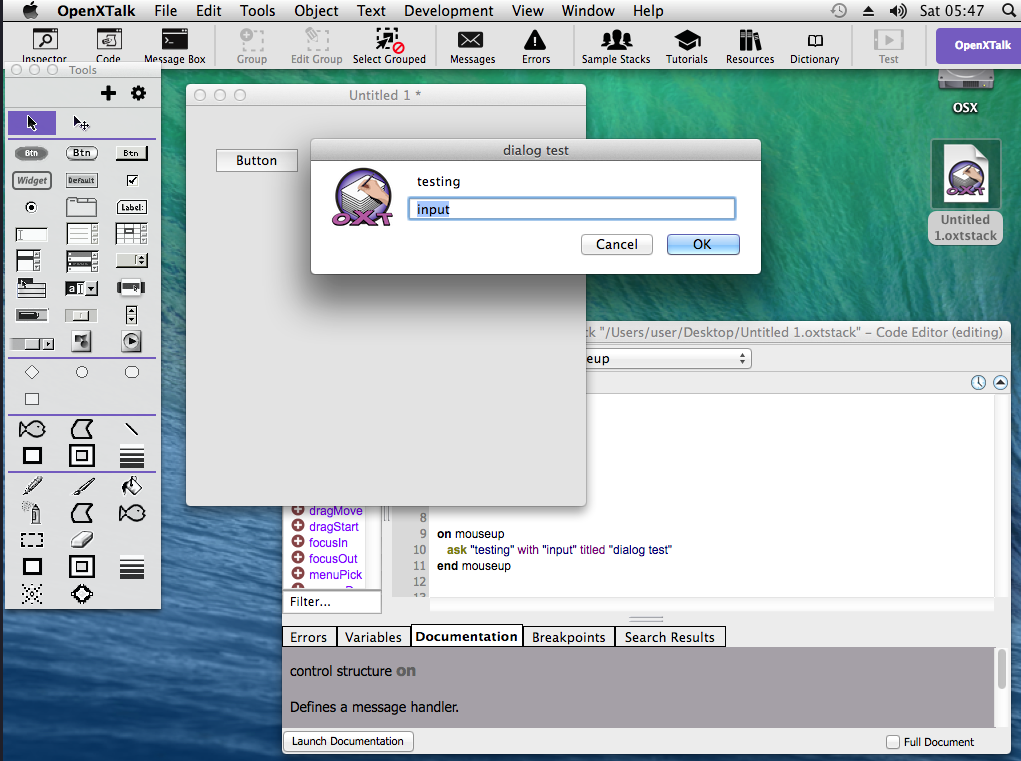Click the plus icon beside dragStart
This screenshot has height=761, width=1021.
(x=298, y=526)
